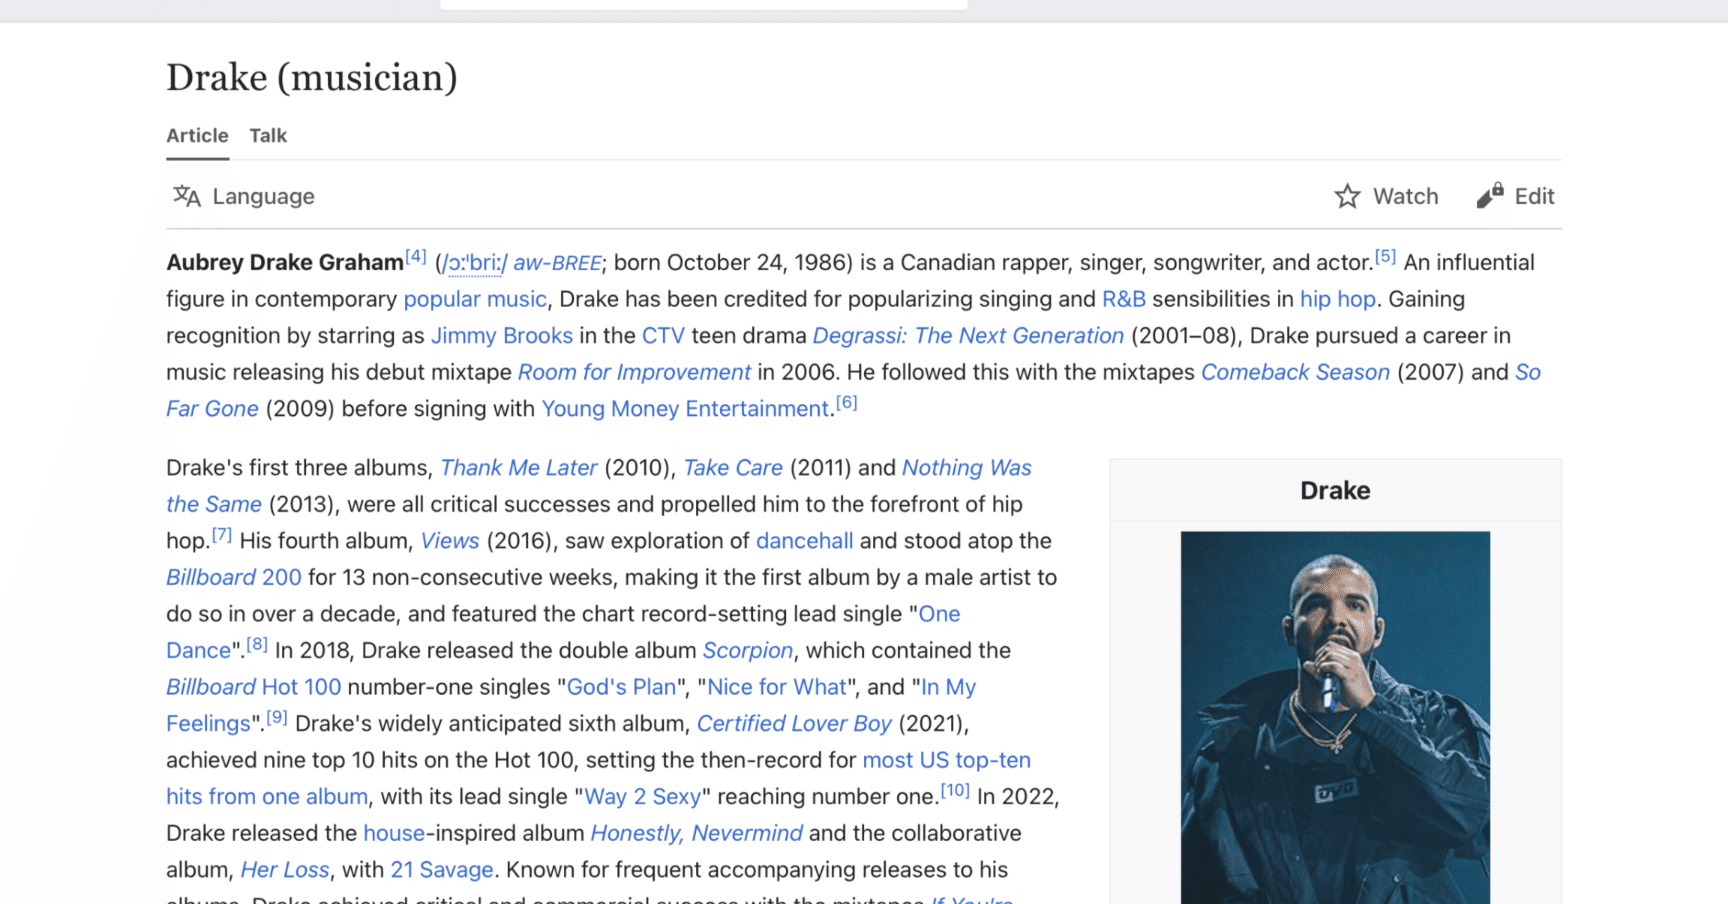
Task: Jump to citation reference 8
Action: click(x=257, y=644)
